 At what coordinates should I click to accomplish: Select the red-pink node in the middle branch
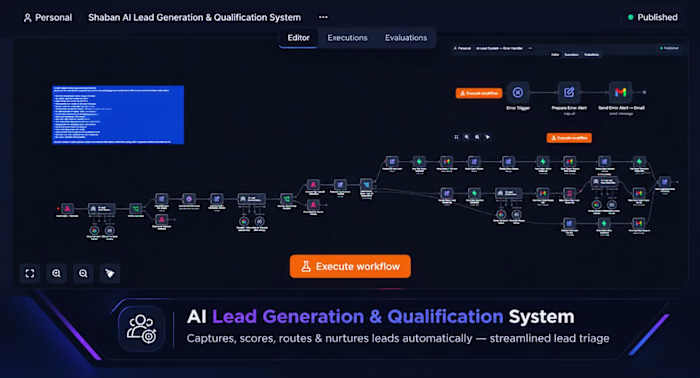569,193
